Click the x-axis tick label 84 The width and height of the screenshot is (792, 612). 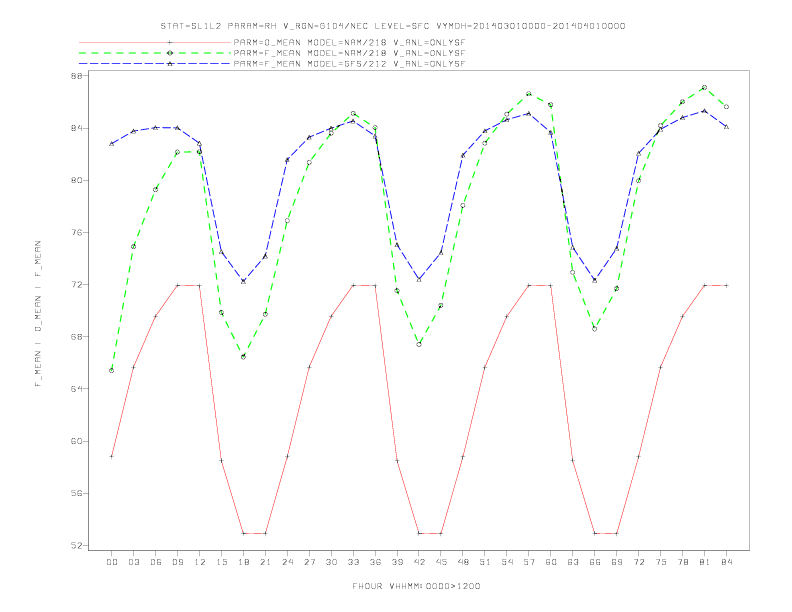(x=727, y=562)
